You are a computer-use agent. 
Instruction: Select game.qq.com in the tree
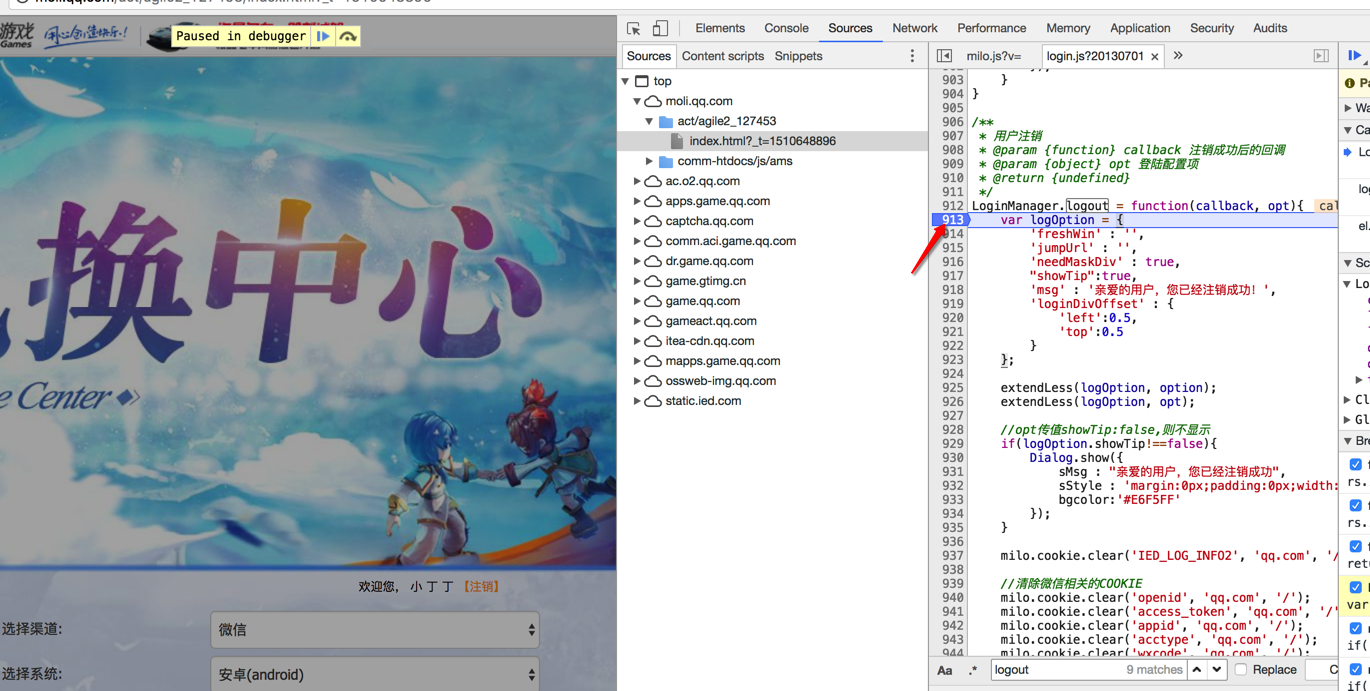point(703,301)
